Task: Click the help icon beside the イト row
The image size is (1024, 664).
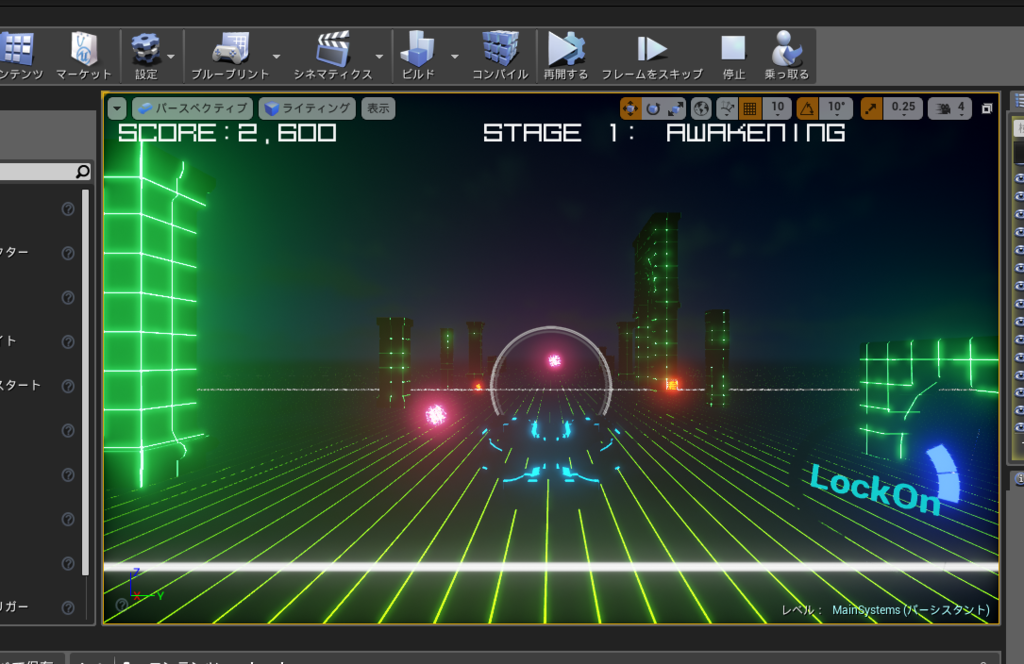Action: coord(68,341)
